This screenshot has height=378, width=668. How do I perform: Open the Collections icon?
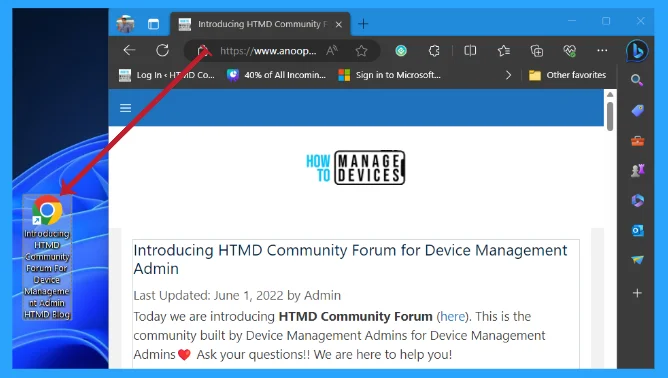[537, 51]
